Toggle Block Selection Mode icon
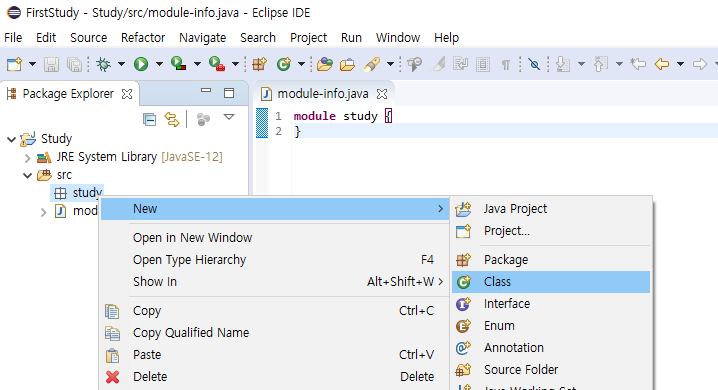This screenshot has height=390, width=718. (x=483, y=65)
